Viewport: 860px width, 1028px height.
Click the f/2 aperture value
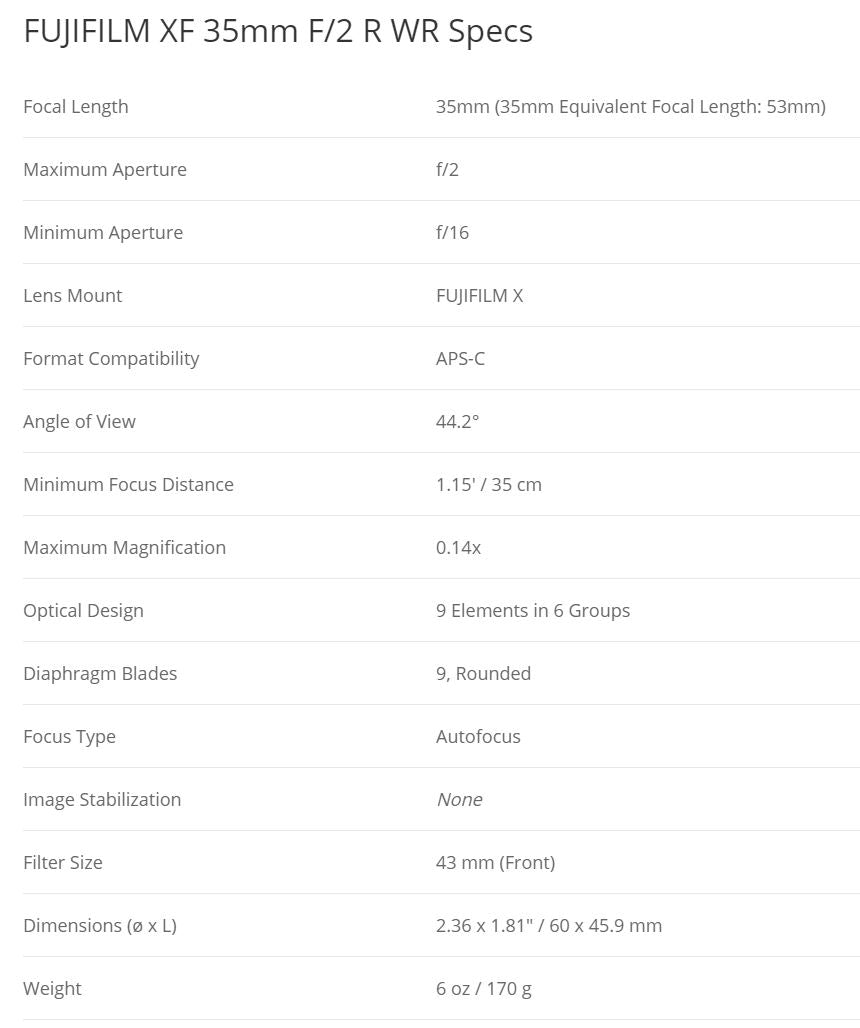pos(447,170)
